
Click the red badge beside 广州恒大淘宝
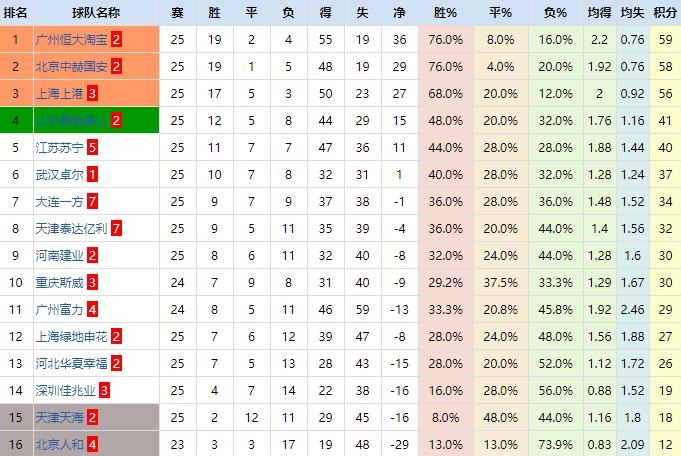pyautogui.click(x=117, y=40)
